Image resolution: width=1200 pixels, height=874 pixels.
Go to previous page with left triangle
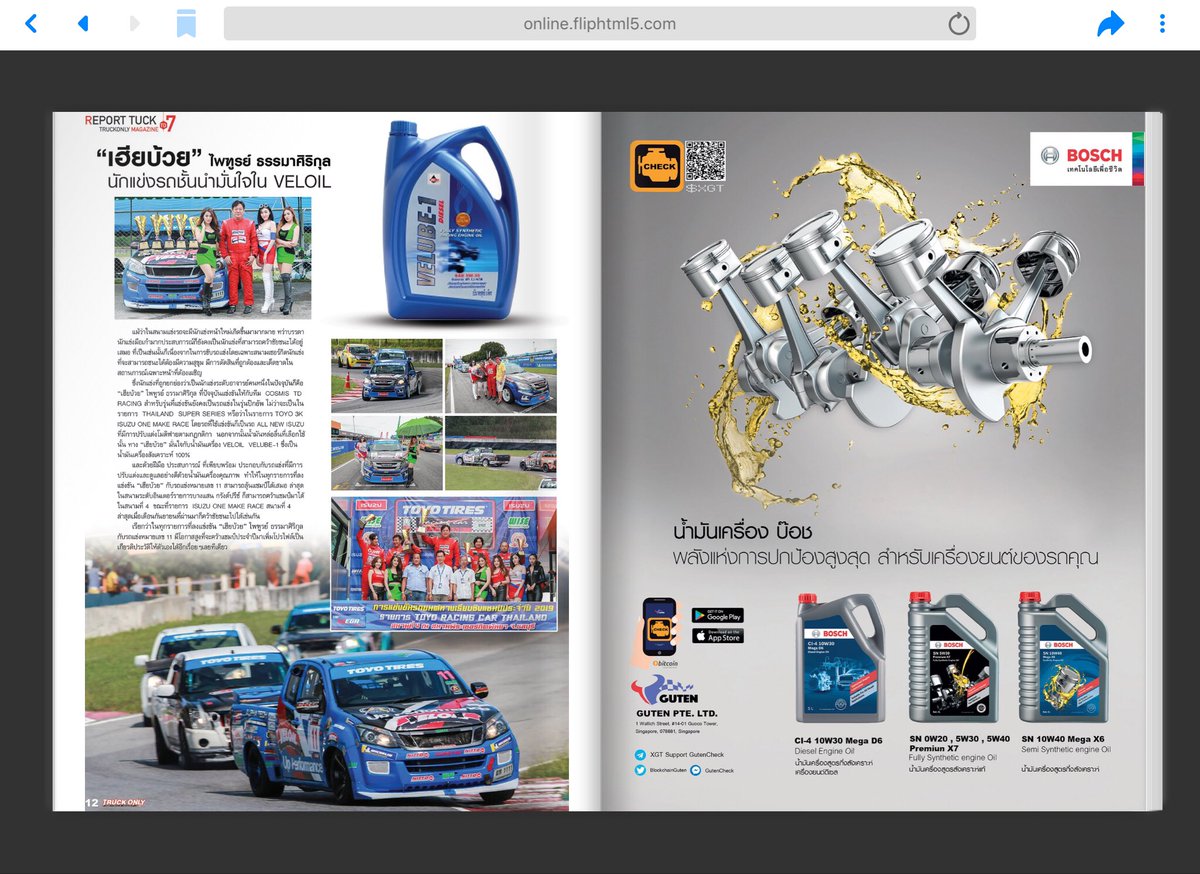pos(83,23)
